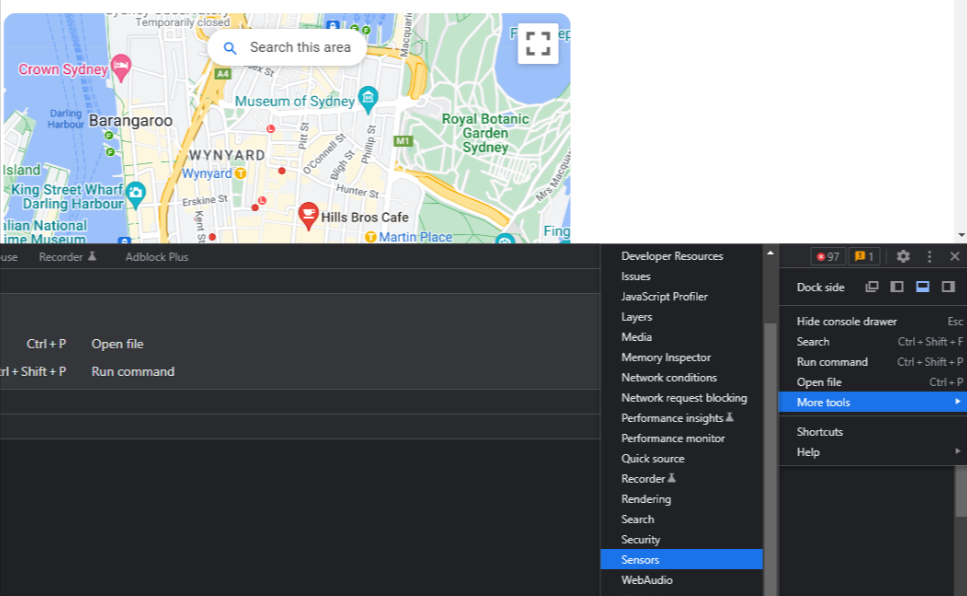Viewport: 967px width, 596px height.
Task: Click the submenu vertical scrollbar thumb
Action: coord(770,459)
